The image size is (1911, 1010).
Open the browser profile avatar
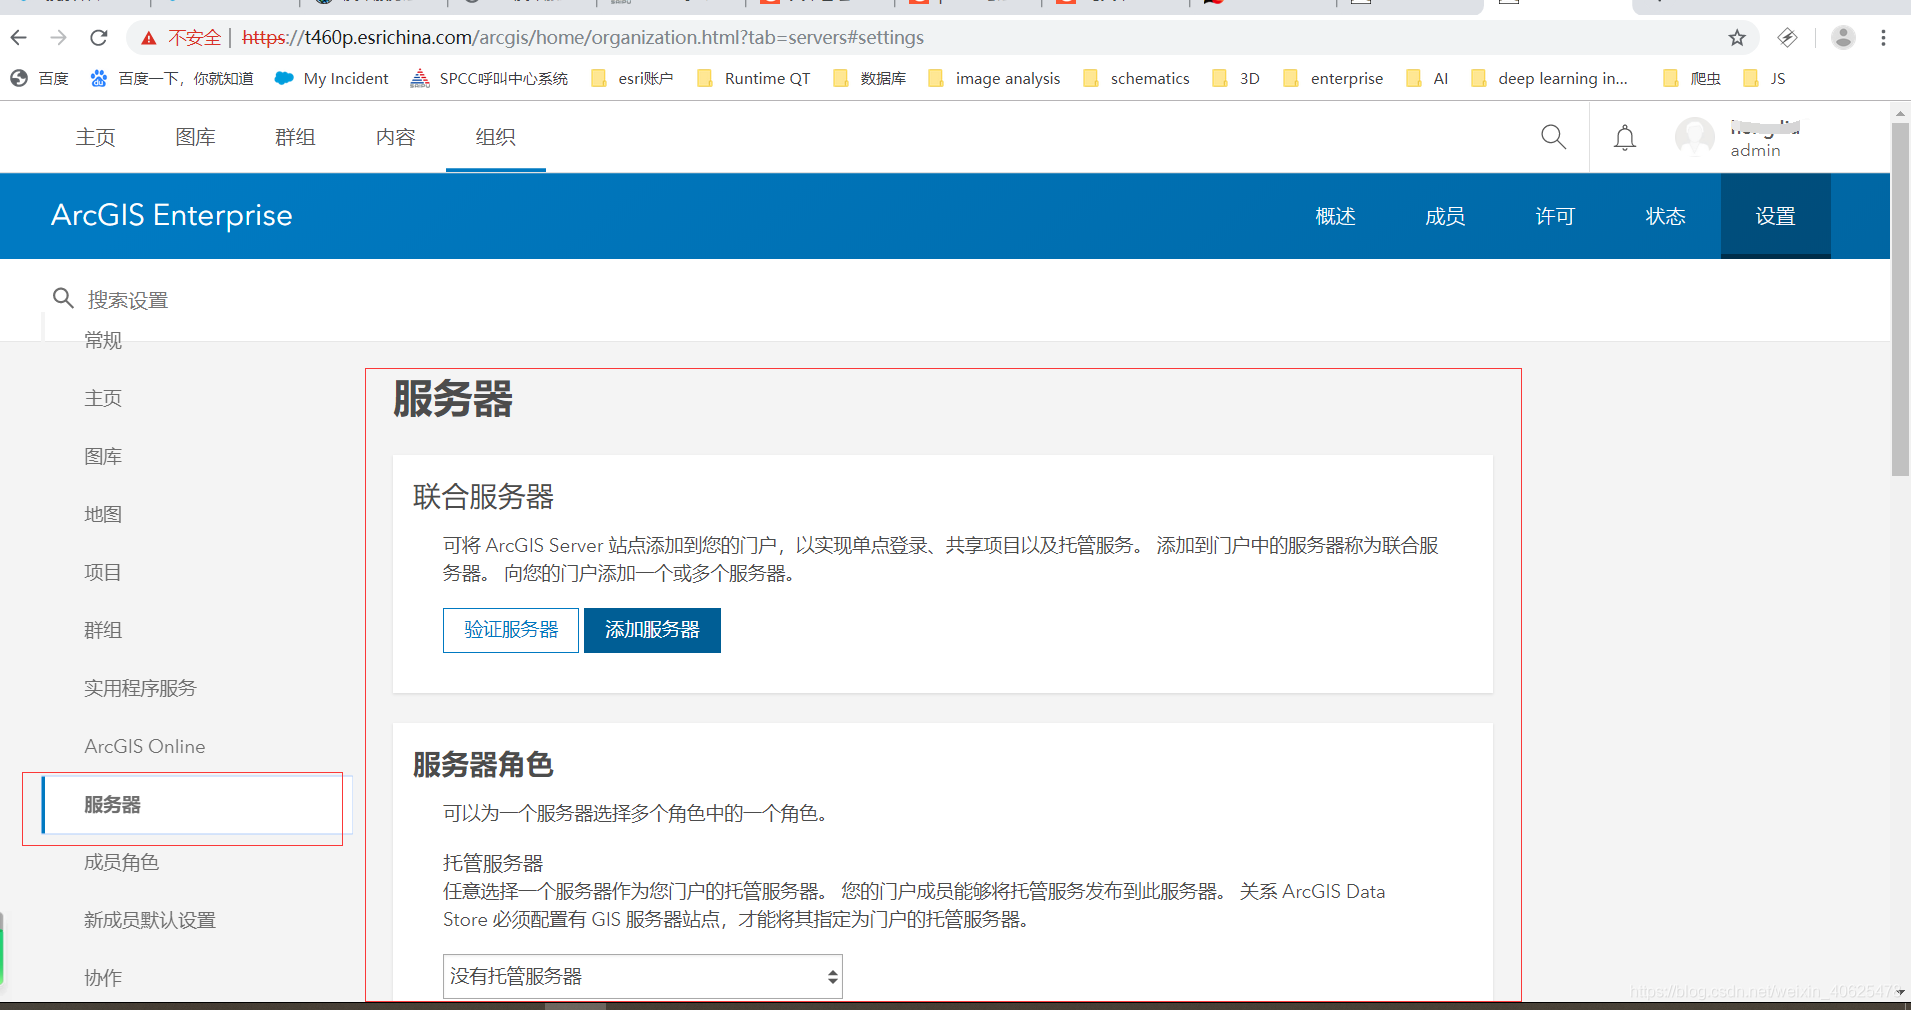click(x=1843, y=38)
